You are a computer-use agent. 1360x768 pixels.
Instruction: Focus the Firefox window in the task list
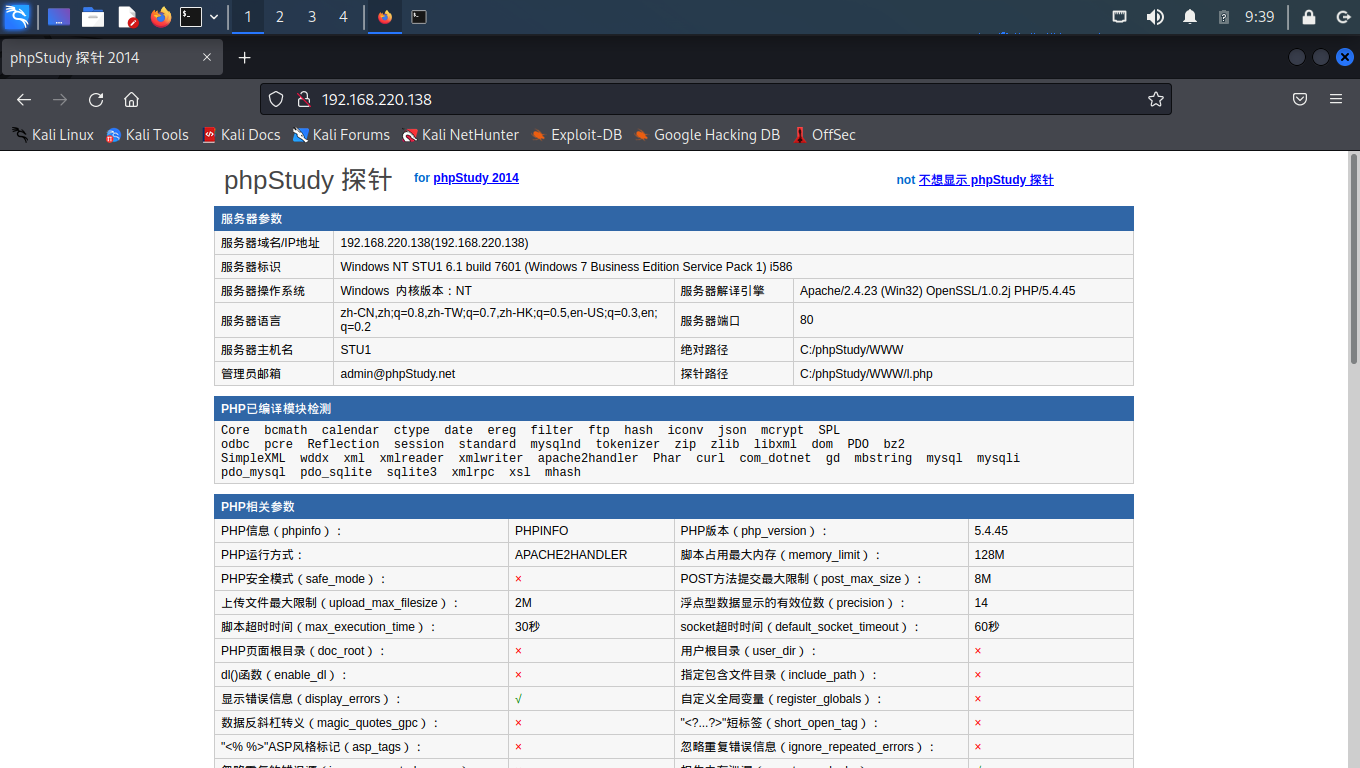pos(385,16)
